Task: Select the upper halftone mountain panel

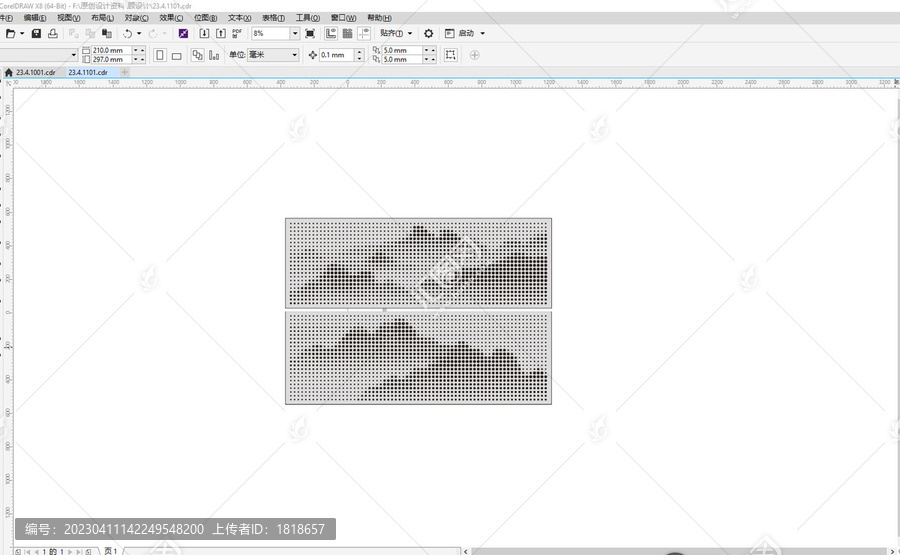Action: click(x=418, y=263)
